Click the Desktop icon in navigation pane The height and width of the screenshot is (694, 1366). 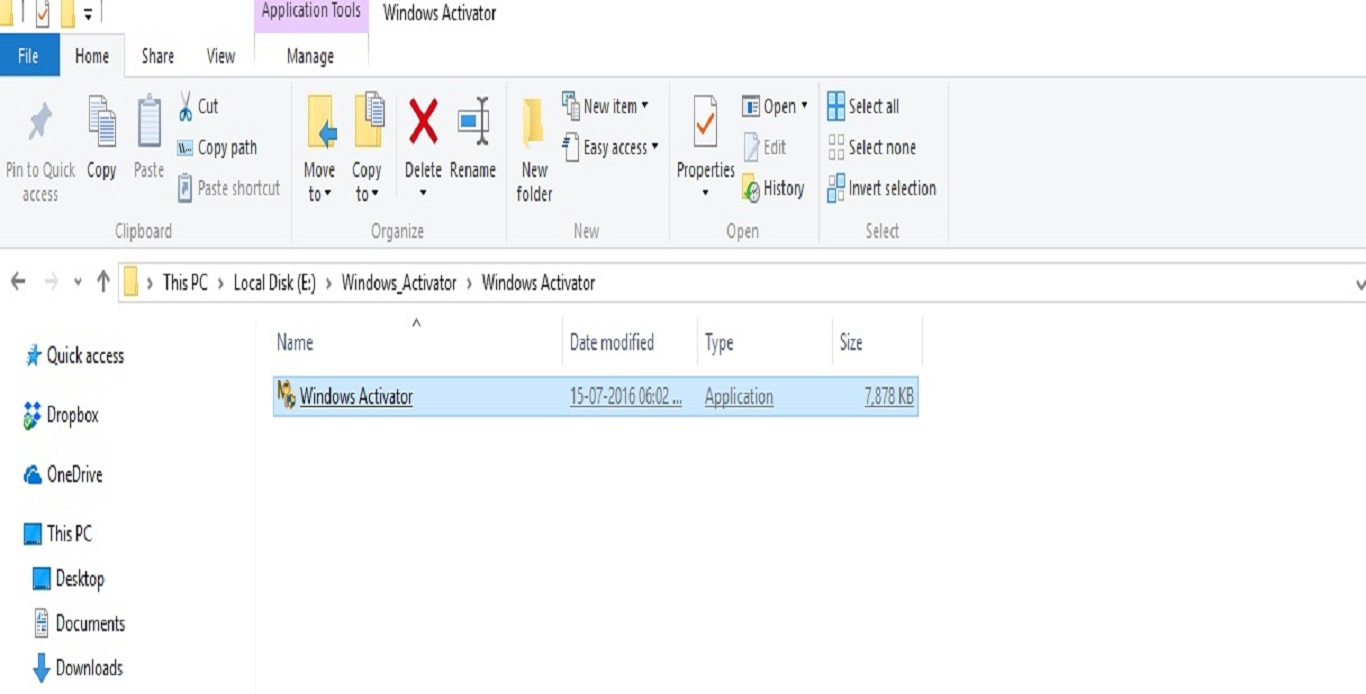(x=41, y=579)
